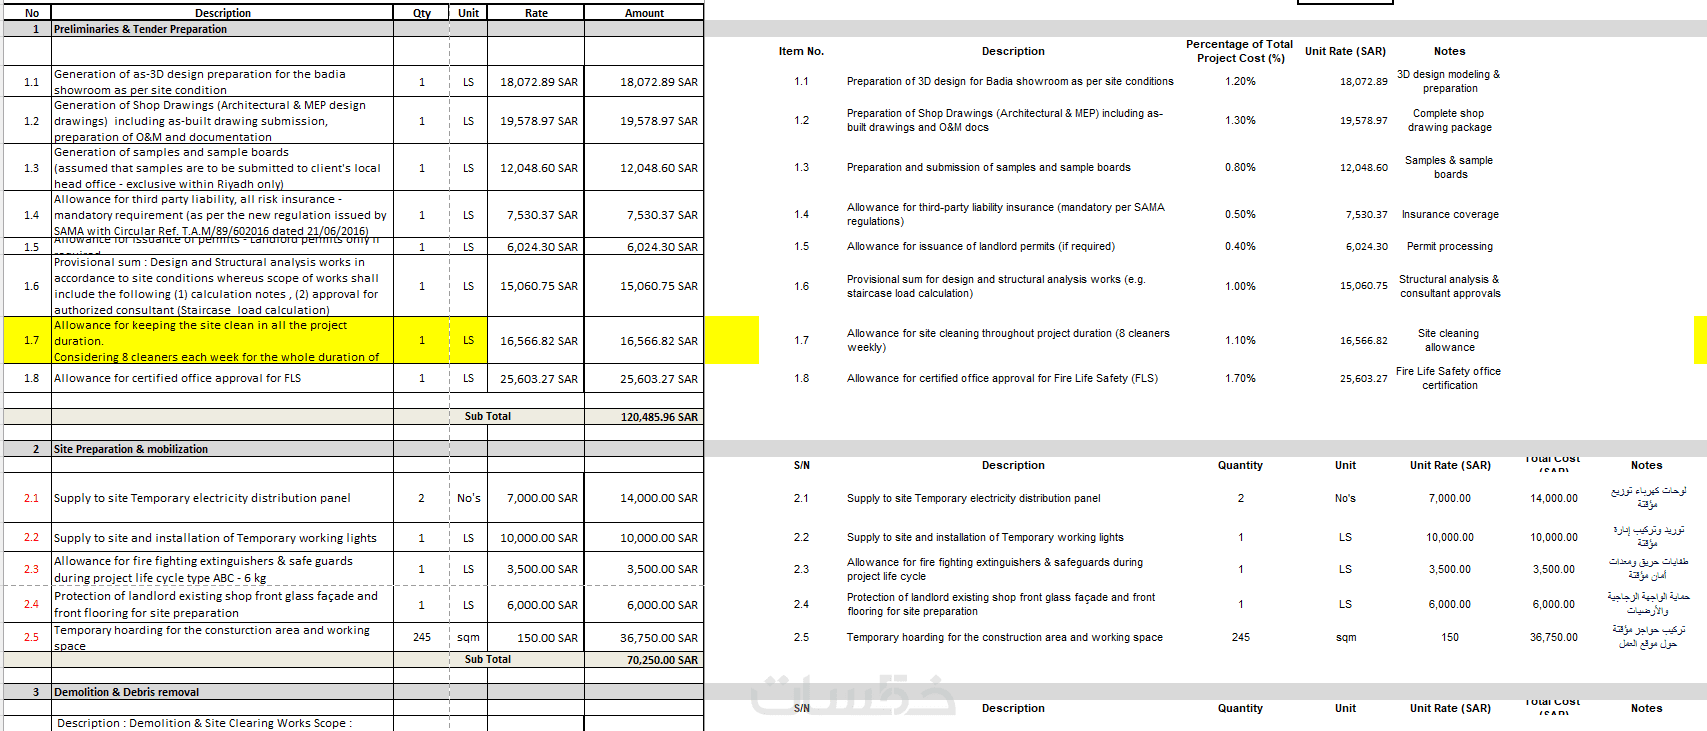This screenshot has width=1707, height=731.
Task: Click the 'Percentage of Total Project Cost (%)' header
Action: pos(1240,51)
